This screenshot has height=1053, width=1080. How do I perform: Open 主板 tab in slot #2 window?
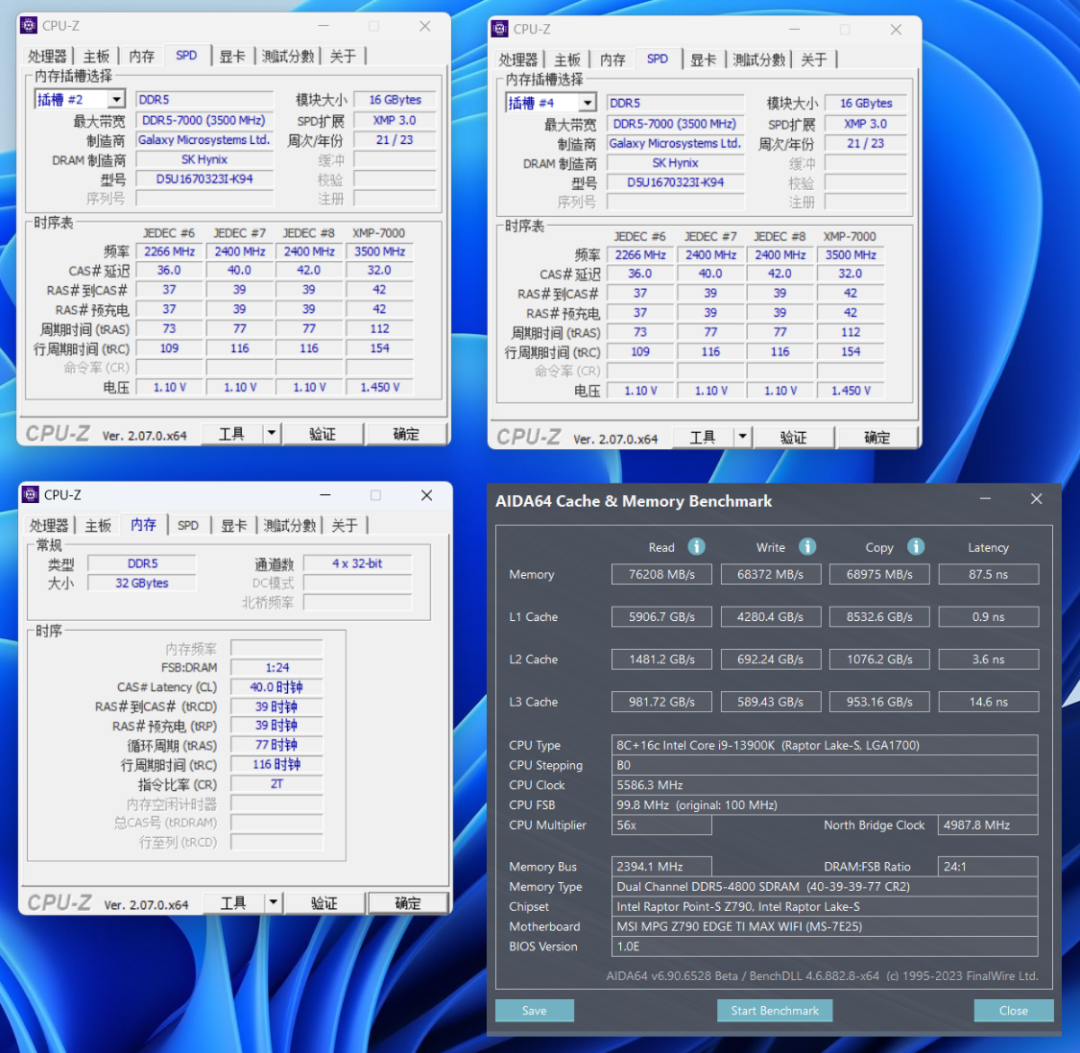click(x=96, y=56)
